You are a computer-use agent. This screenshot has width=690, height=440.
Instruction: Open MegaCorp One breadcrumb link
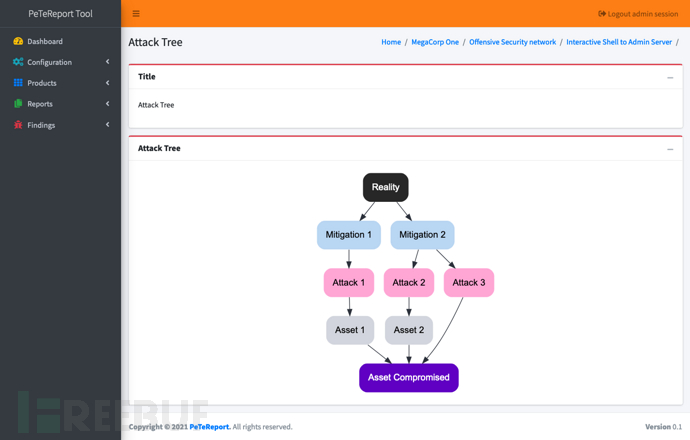(x=435, y=42)
